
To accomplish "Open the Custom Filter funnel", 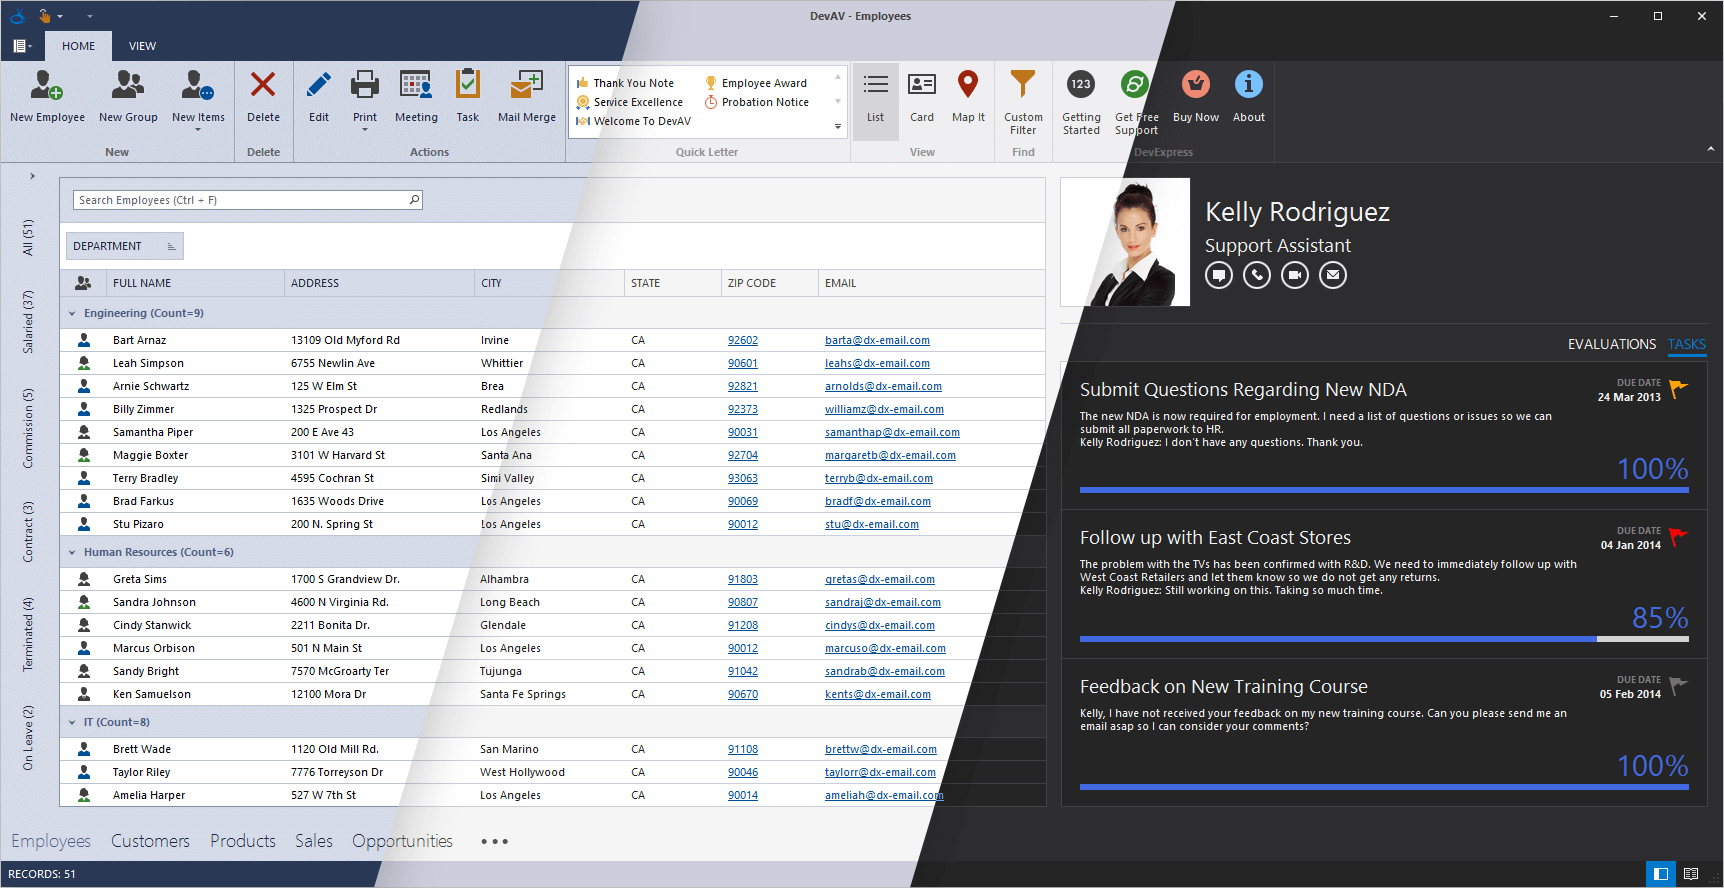I will [x=1023, y=84].
